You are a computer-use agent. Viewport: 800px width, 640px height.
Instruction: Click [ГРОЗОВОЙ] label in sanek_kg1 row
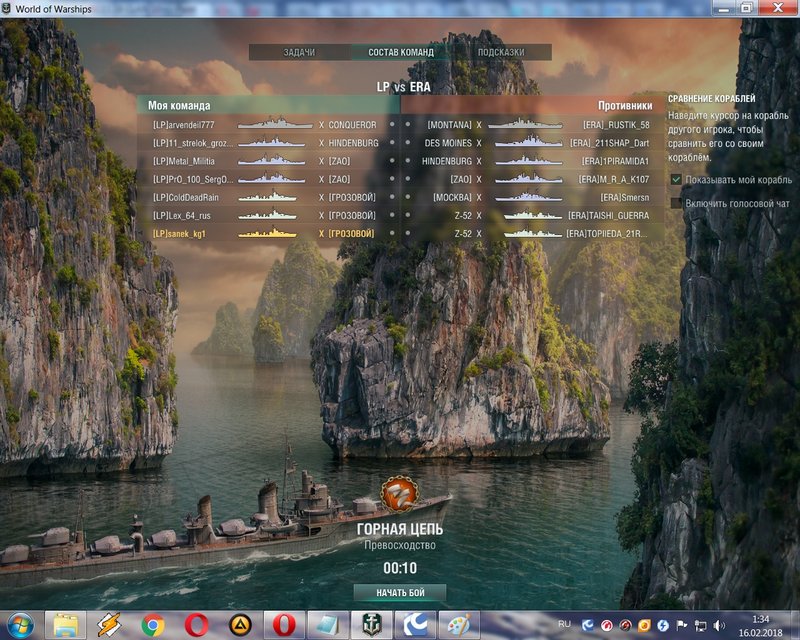[352, 234]
